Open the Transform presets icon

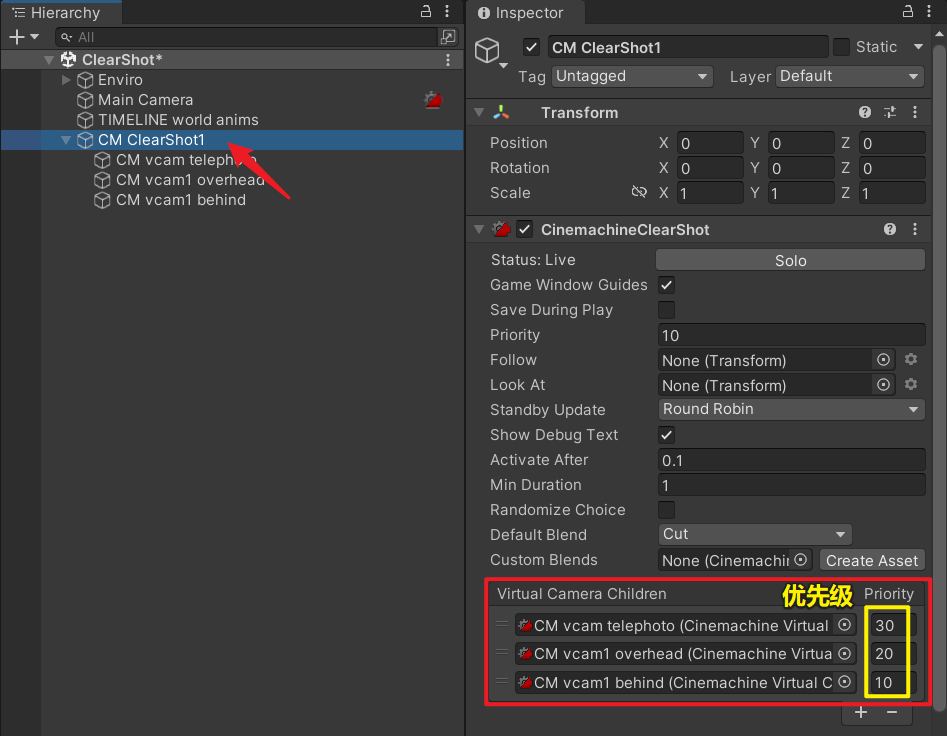coord(890,112)
